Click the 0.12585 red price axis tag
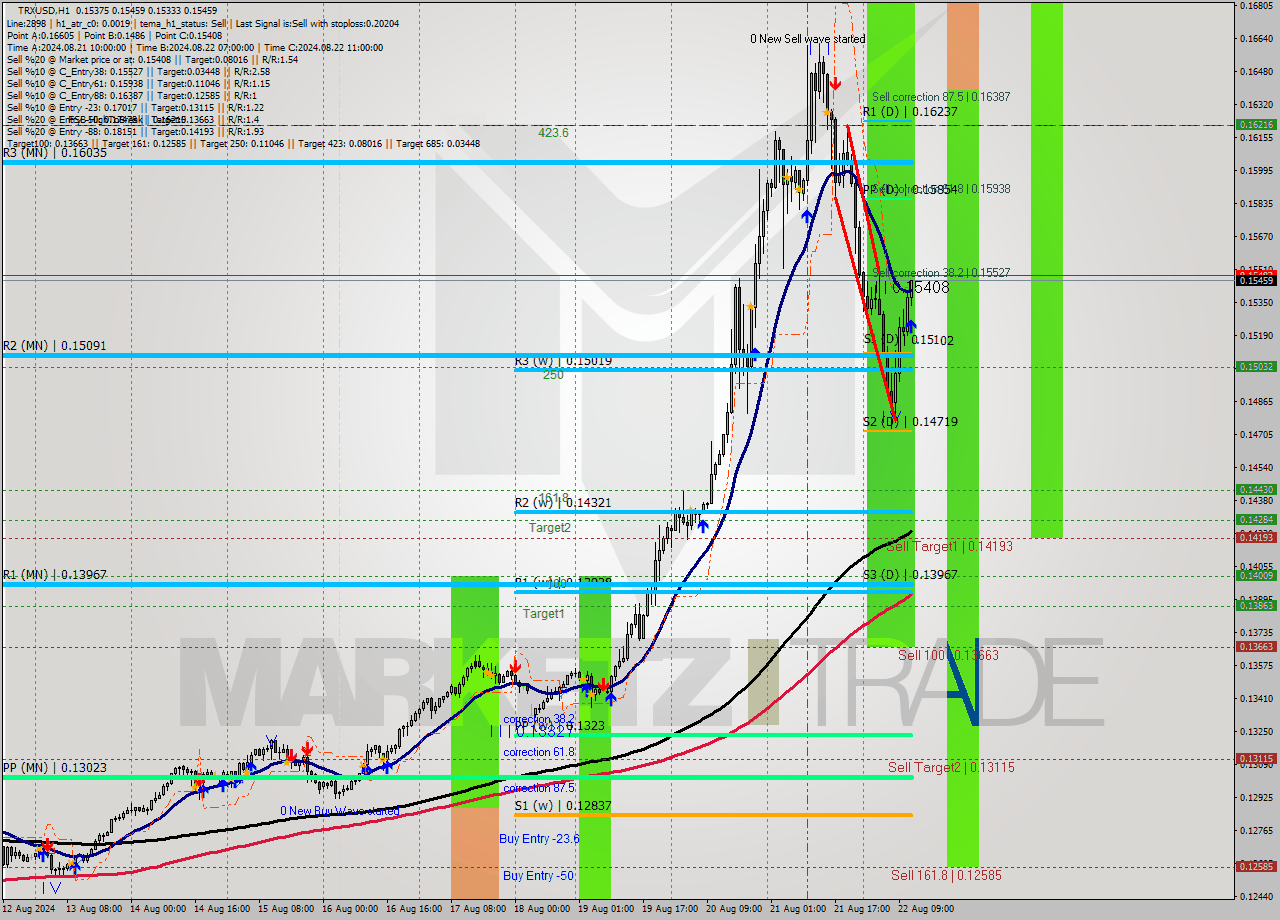 pos(1256,866)
